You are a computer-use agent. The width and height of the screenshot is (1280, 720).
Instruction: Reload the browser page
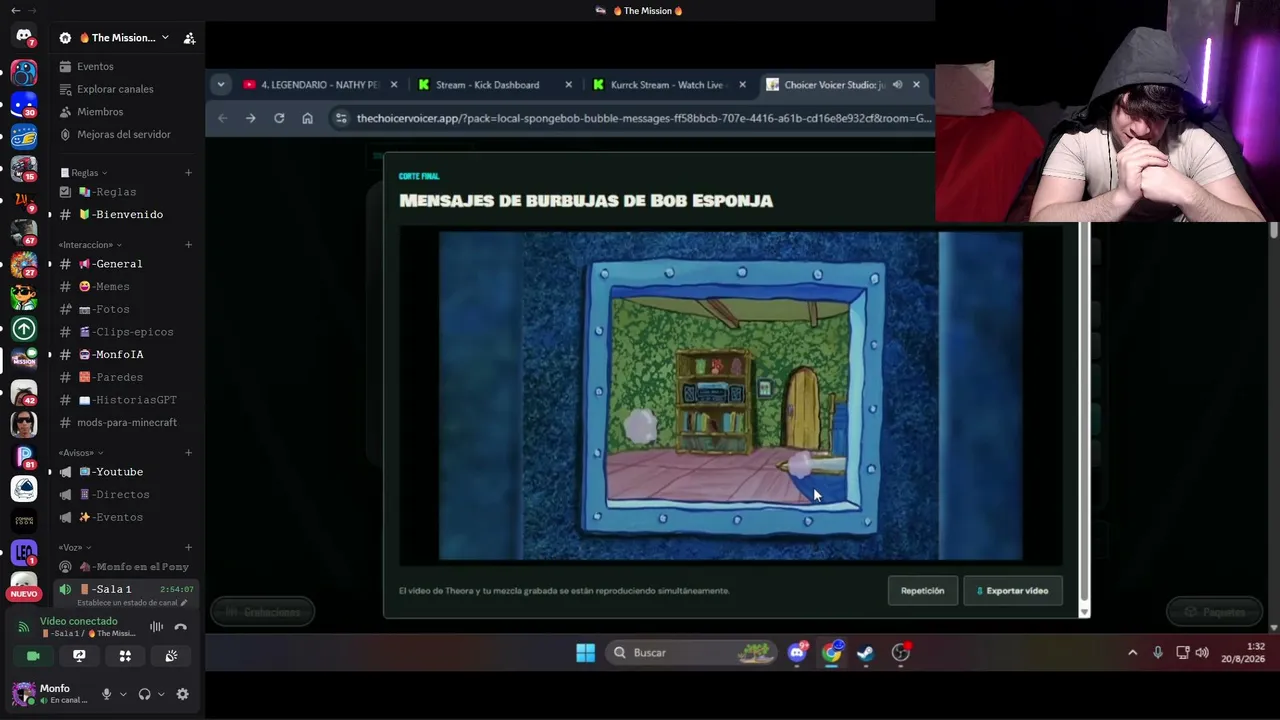point(279,118)
